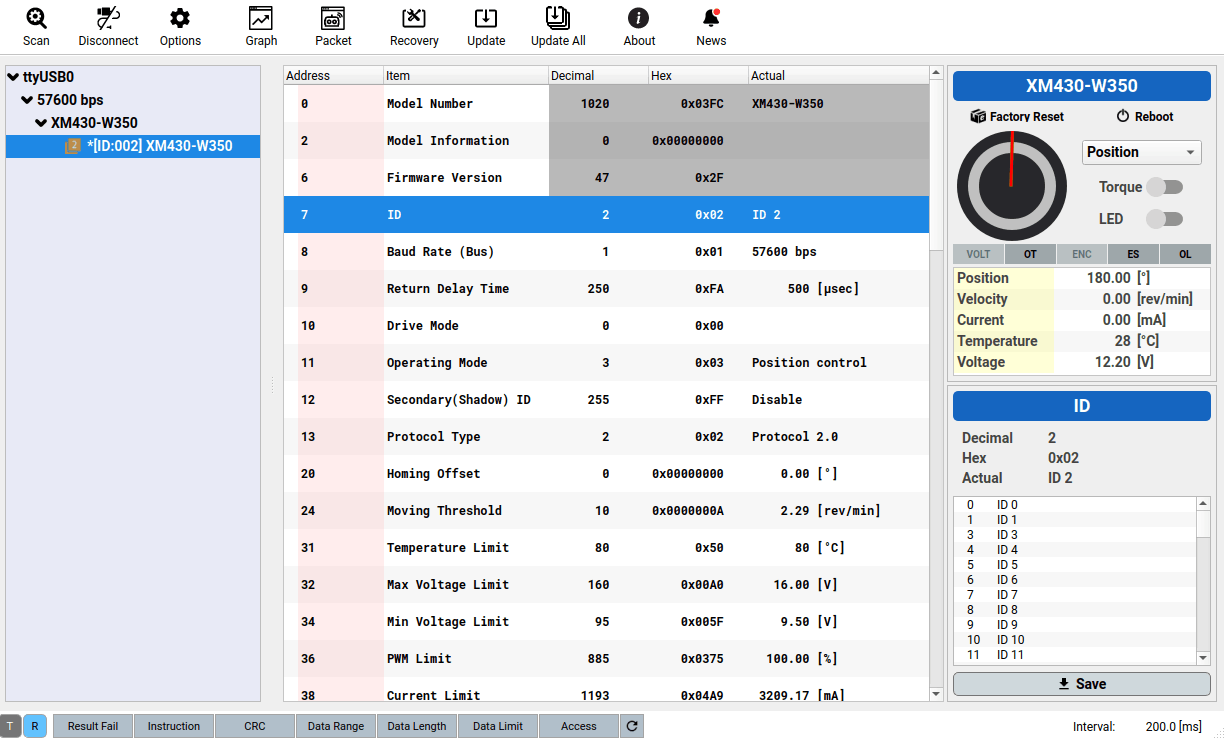Image resolution: width=1224 pixels, height=740 pixels.
Task: Start a device Scan
Action: (36, 27)
